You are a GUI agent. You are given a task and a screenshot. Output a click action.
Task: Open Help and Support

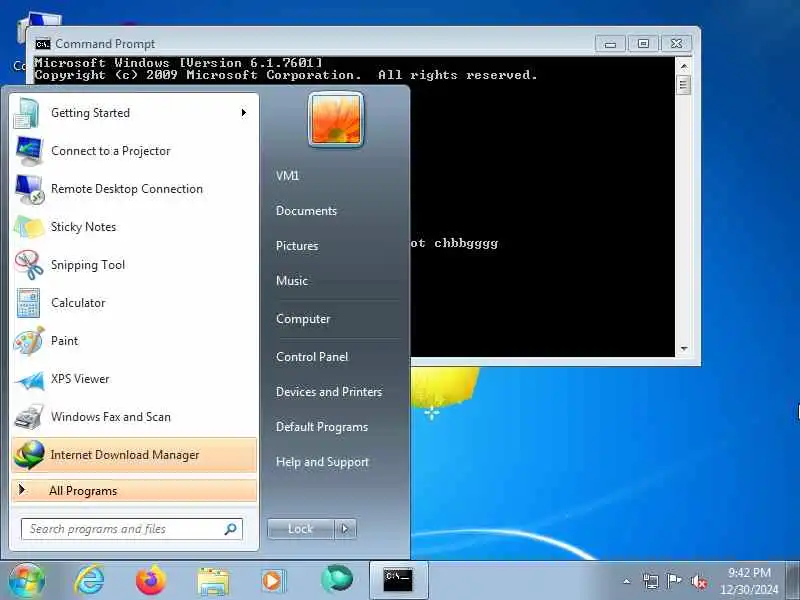322,462
